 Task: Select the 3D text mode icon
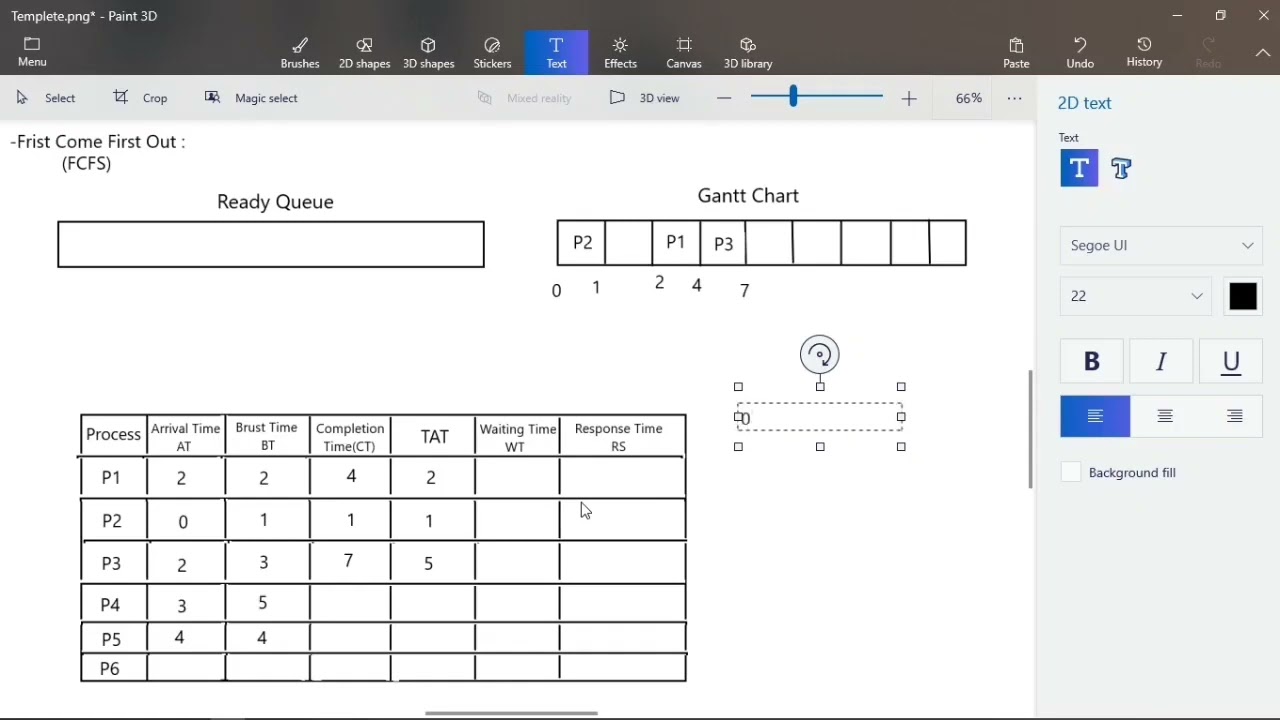1121,169
